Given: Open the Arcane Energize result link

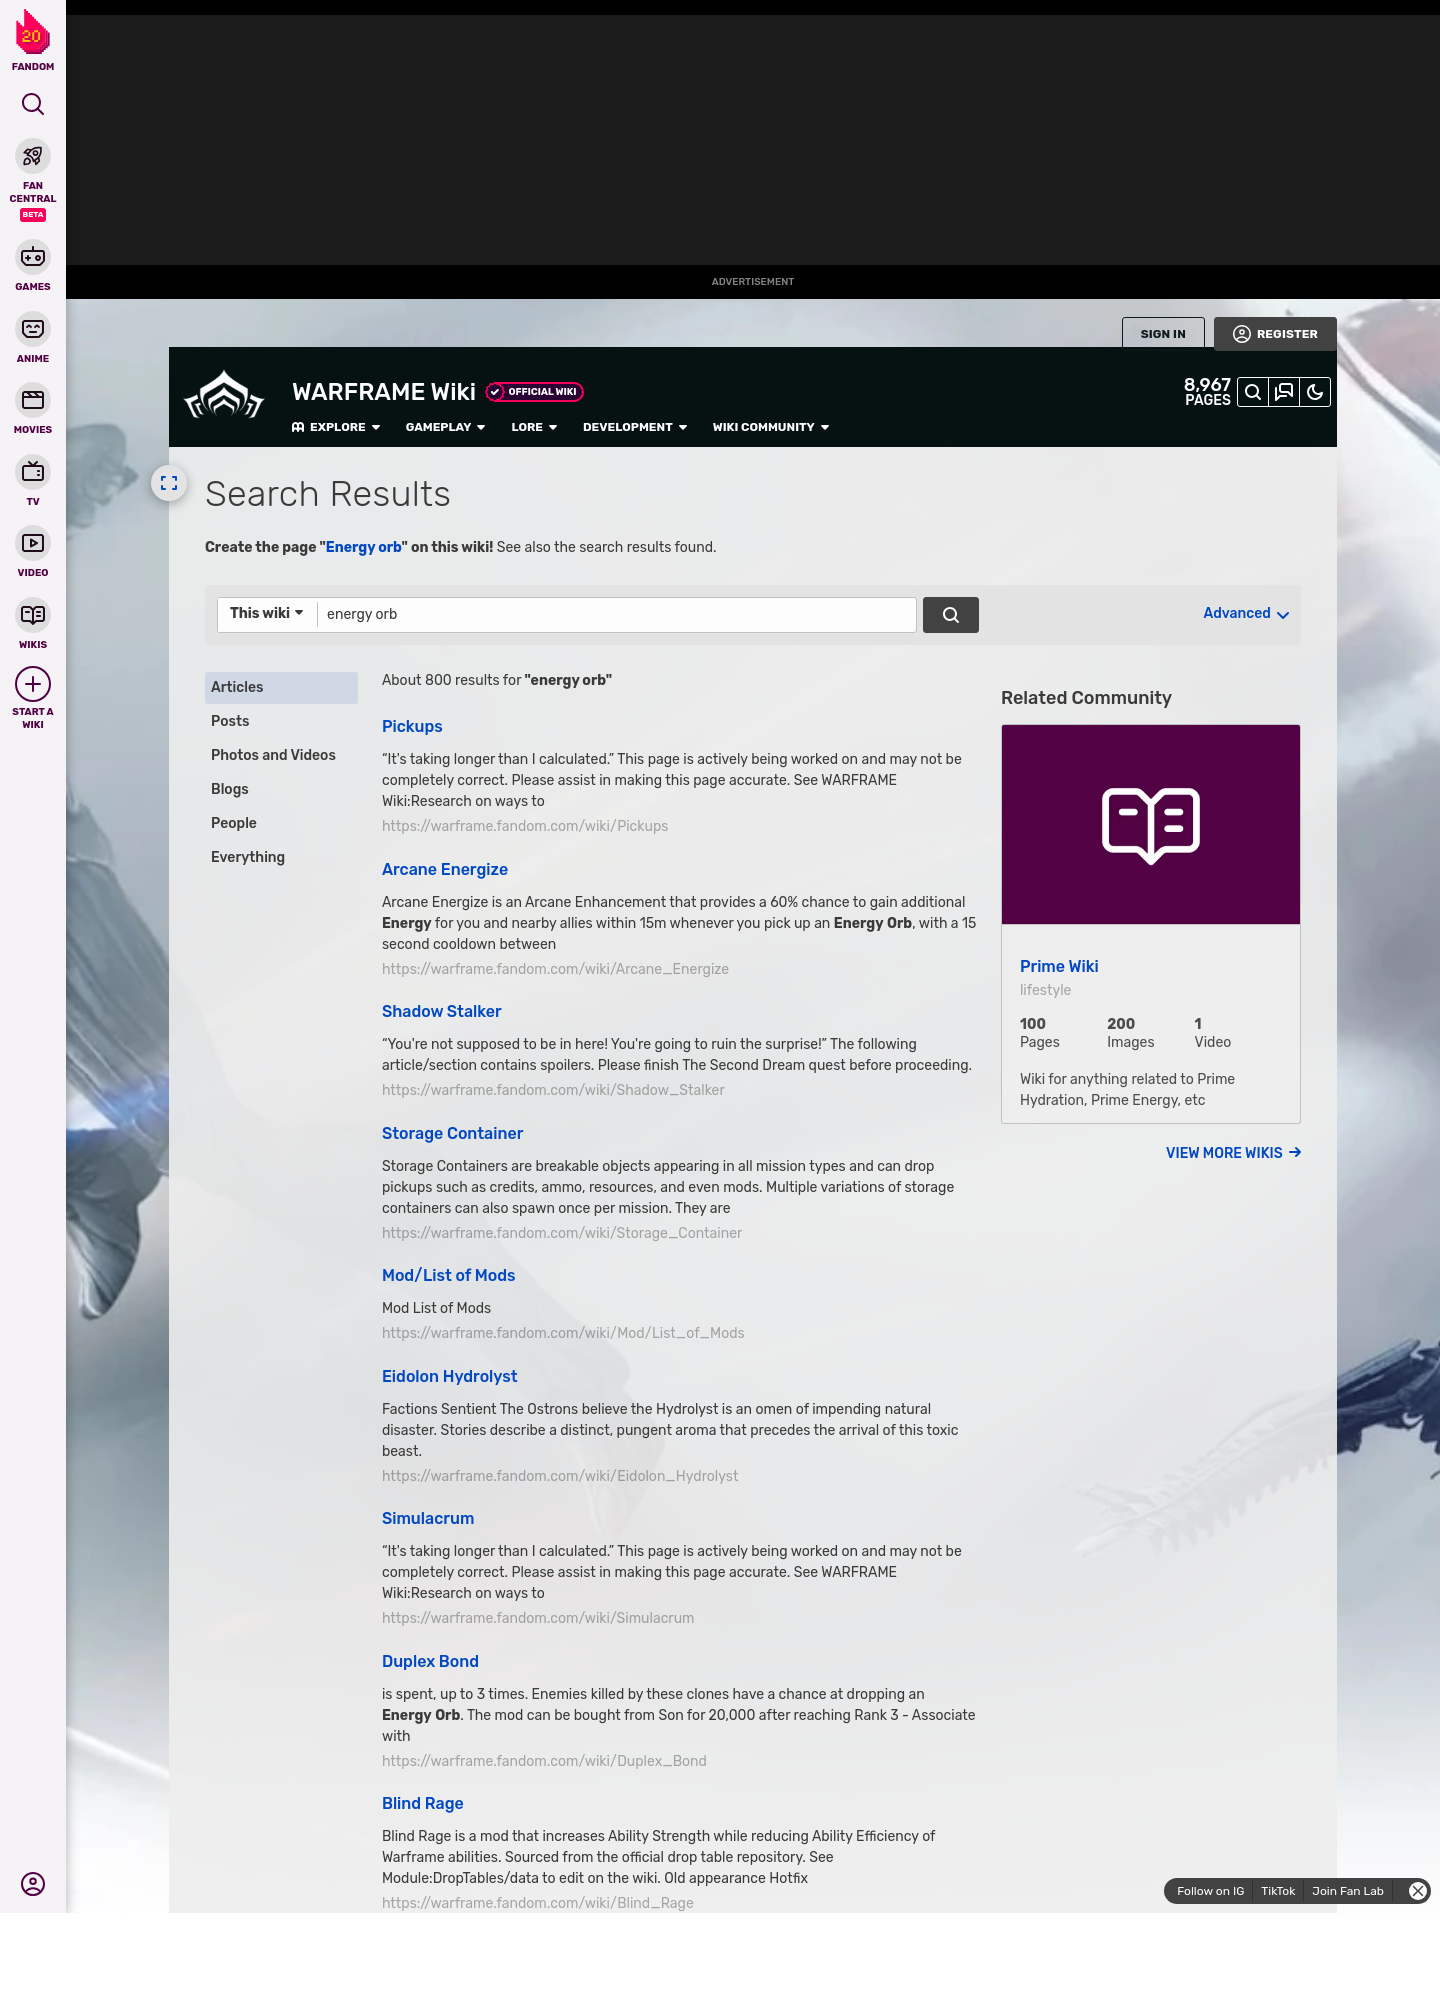Looking at the screenshot, I should click(x=445, y=870).
